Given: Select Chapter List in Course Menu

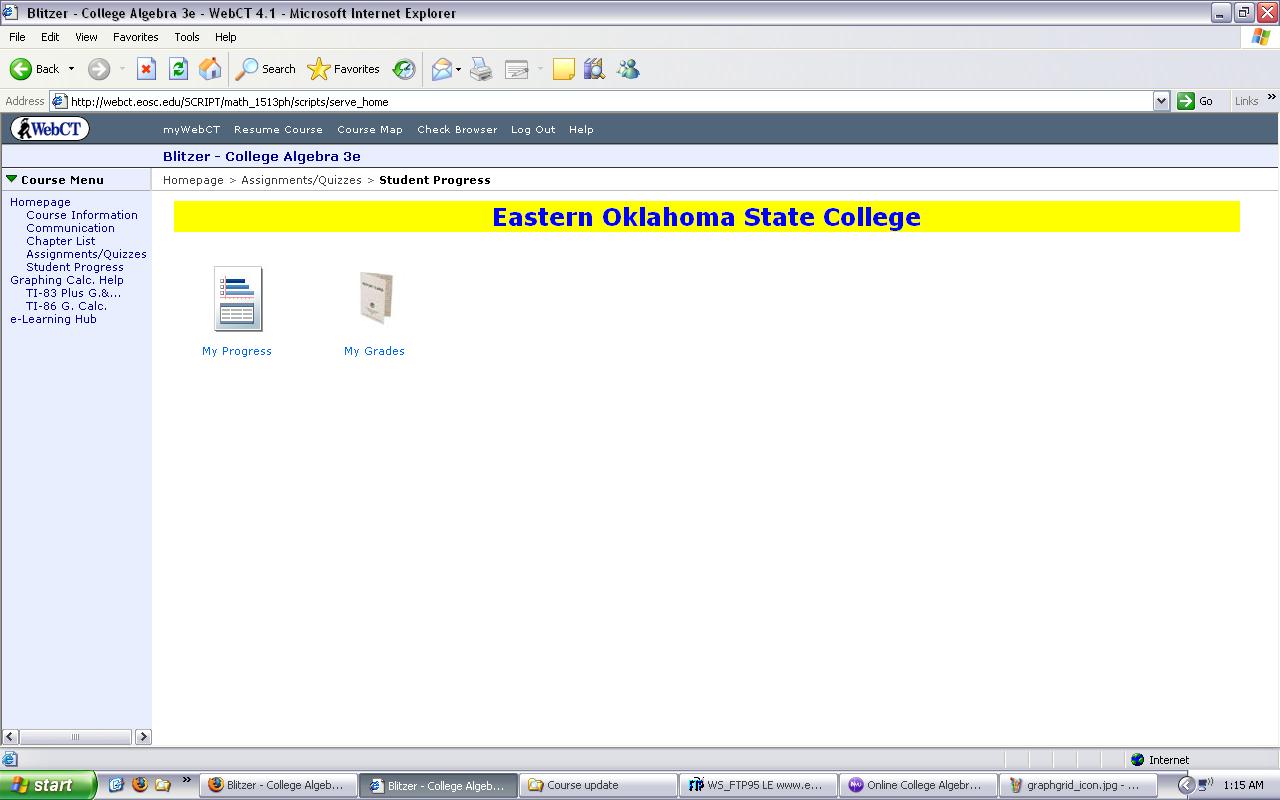Looking at the screenshot, I should click(61, 241).
